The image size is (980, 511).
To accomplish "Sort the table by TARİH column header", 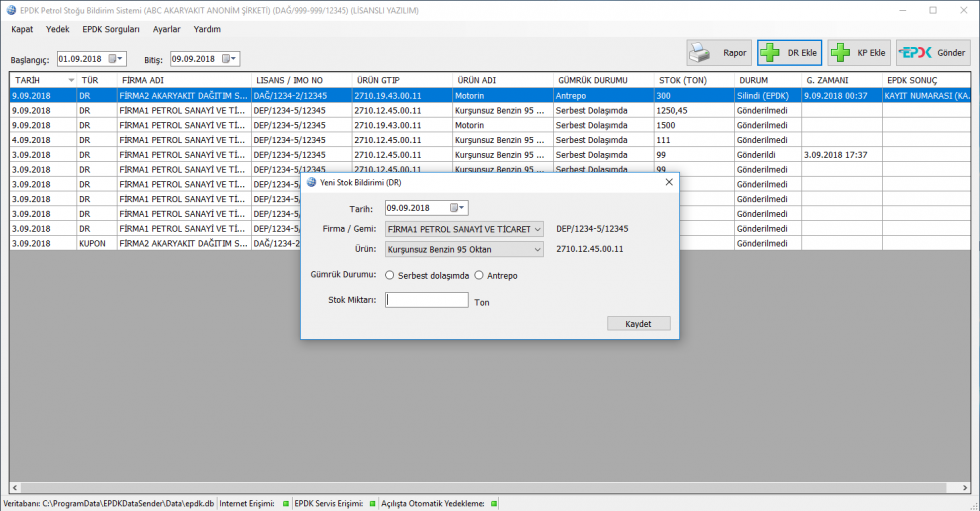I will (x=42, y=79).
